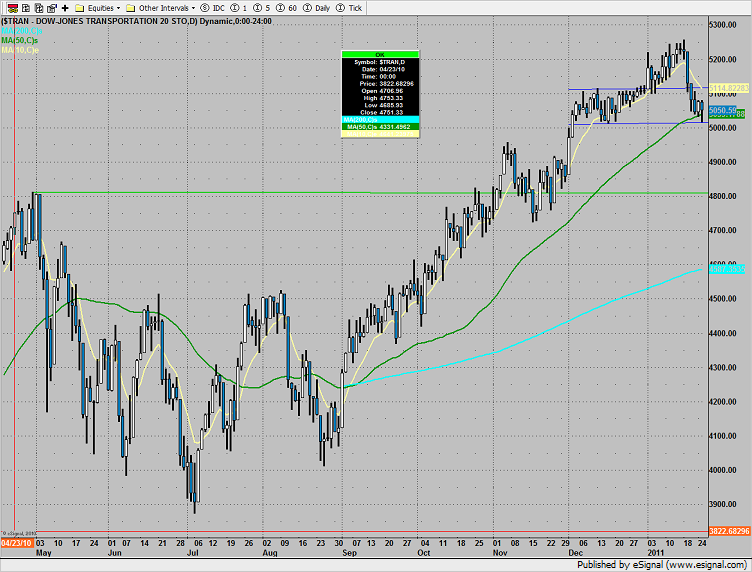The height and width of the screenshot is (572, 752).
Task: Click the Published by eSignal link text
Action: (x=662, y=565)
